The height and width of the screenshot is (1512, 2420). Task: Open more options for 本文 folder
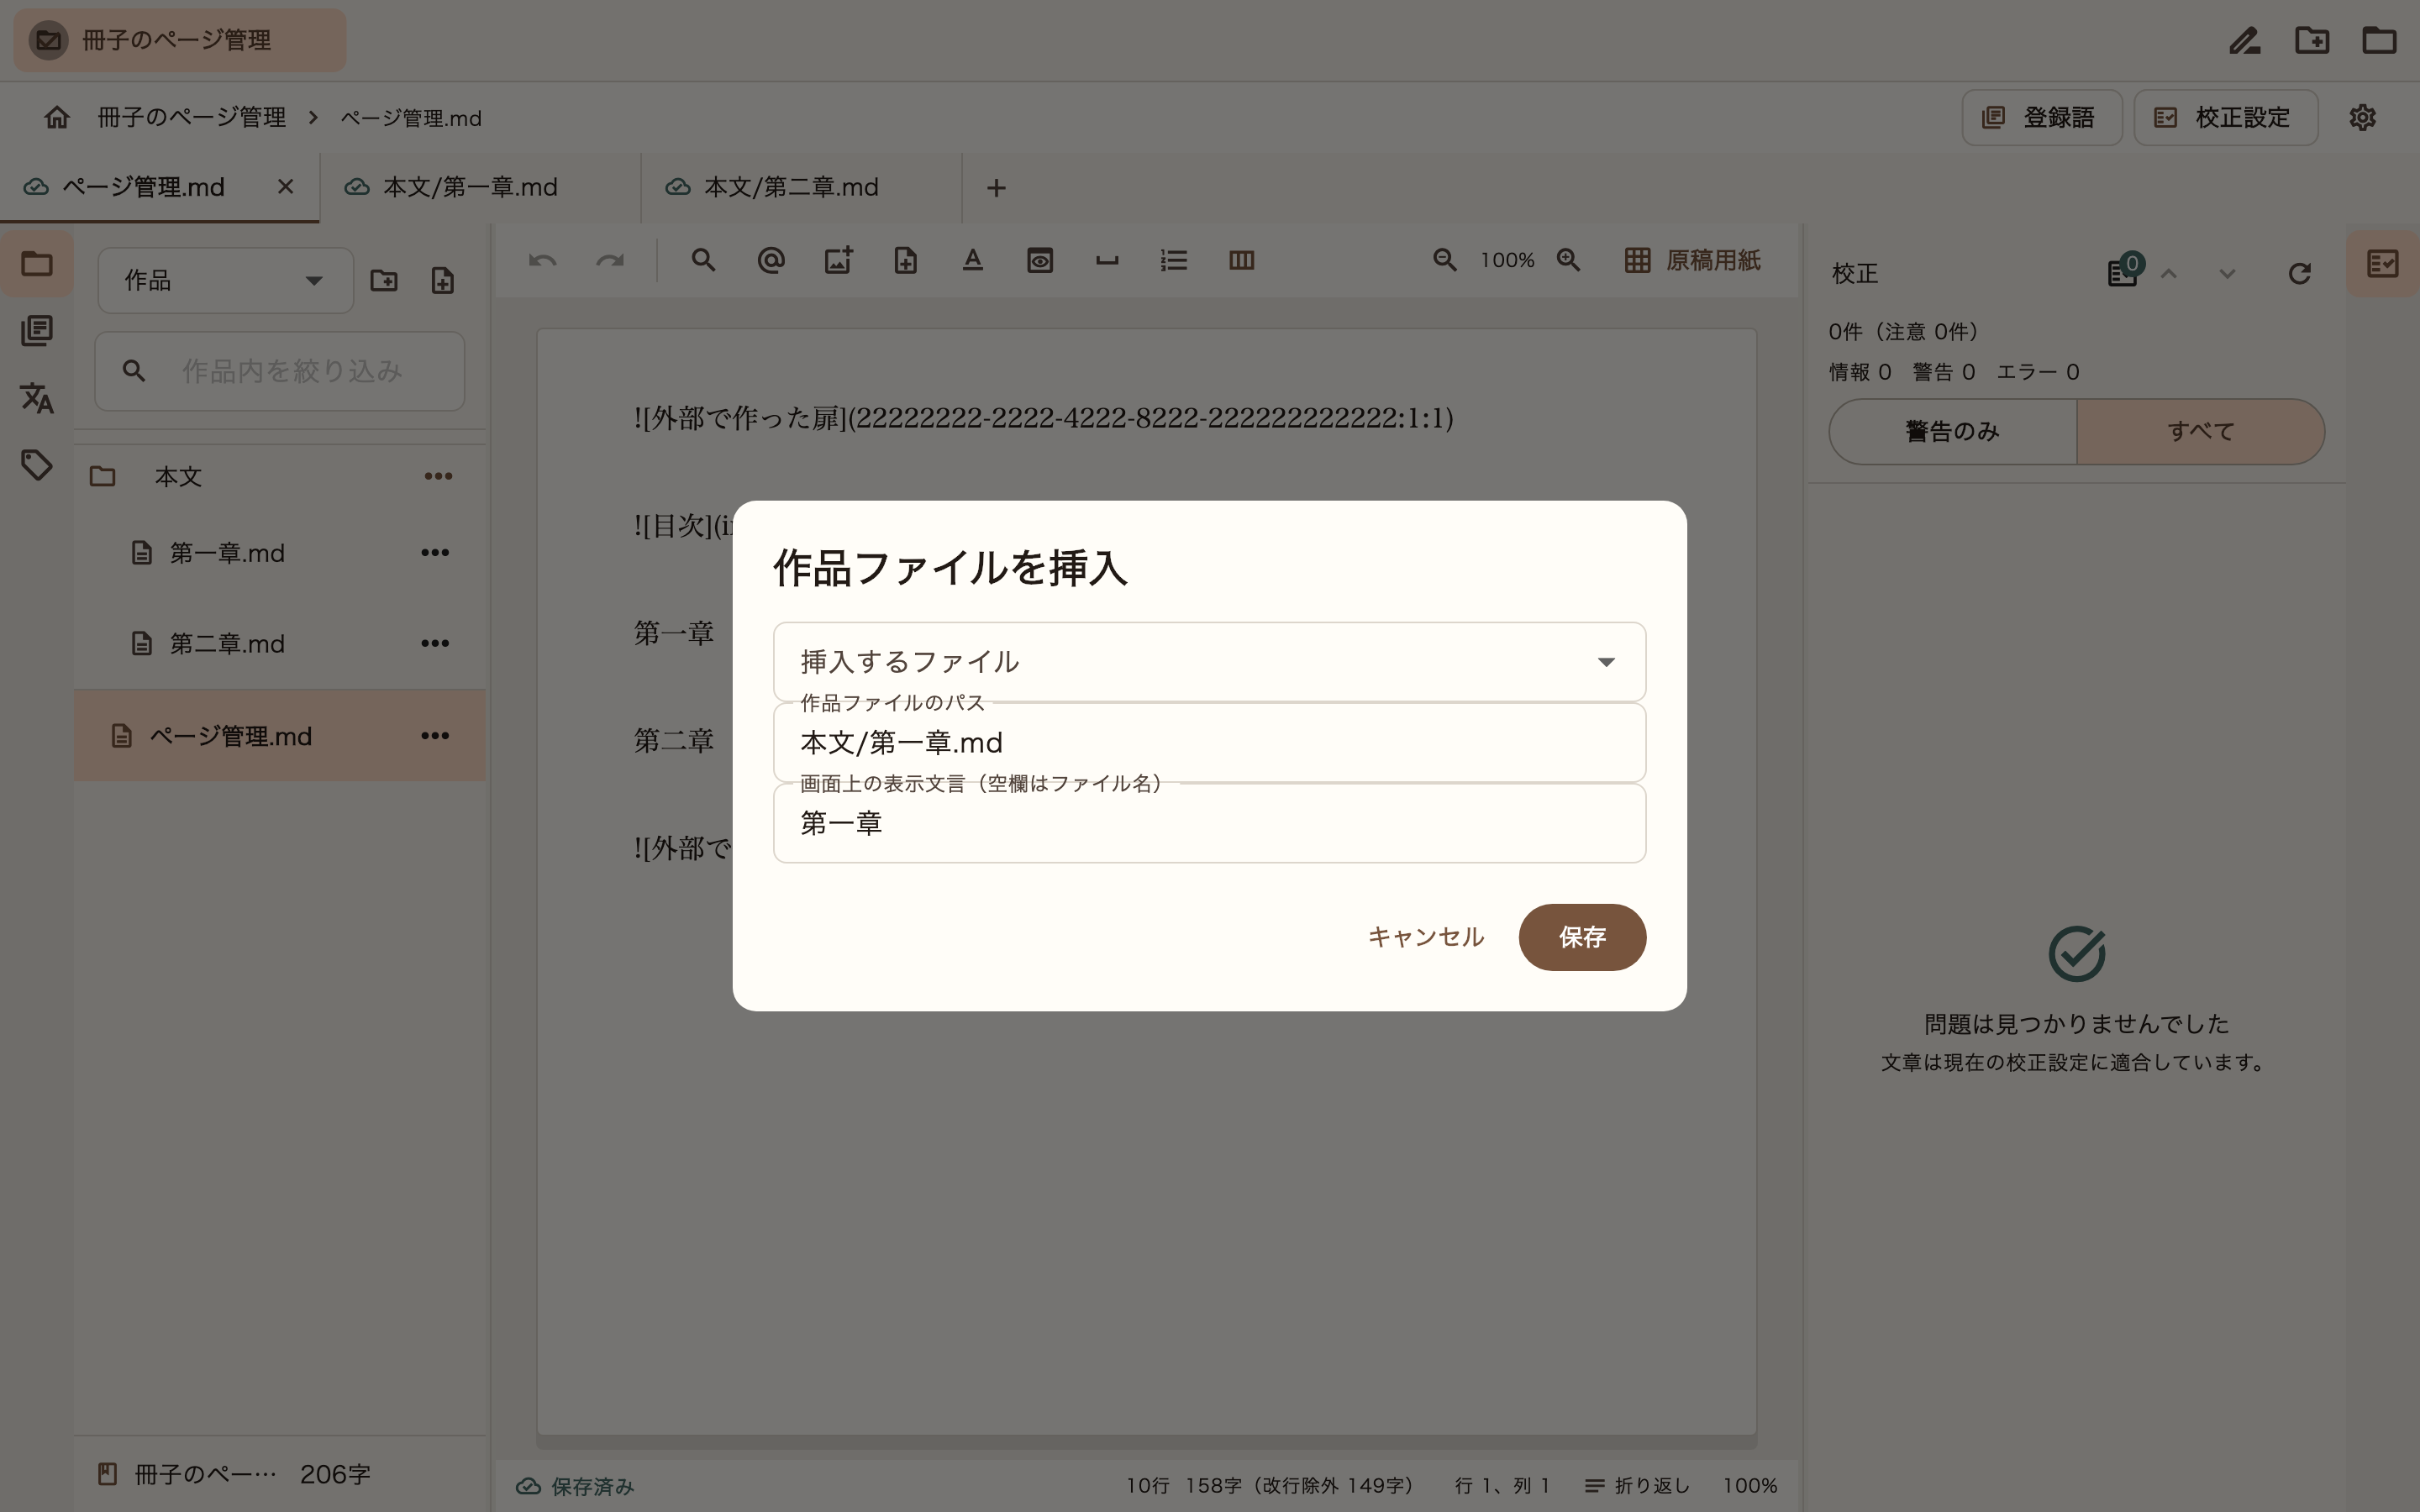point(438,477)
